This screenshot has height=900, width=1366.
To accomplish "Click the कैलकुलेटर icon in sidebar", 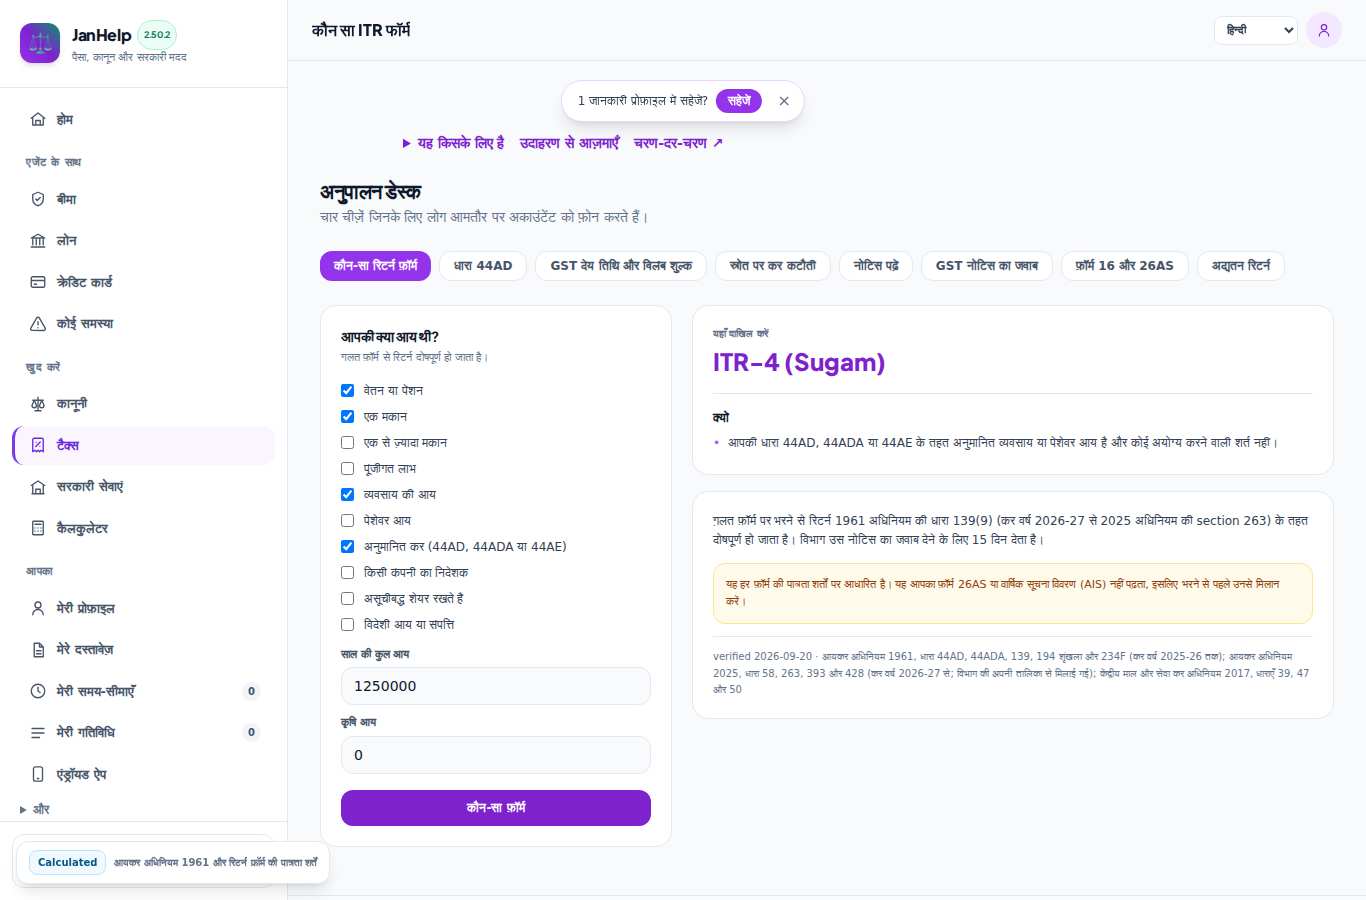I will (x=38, y=528).
